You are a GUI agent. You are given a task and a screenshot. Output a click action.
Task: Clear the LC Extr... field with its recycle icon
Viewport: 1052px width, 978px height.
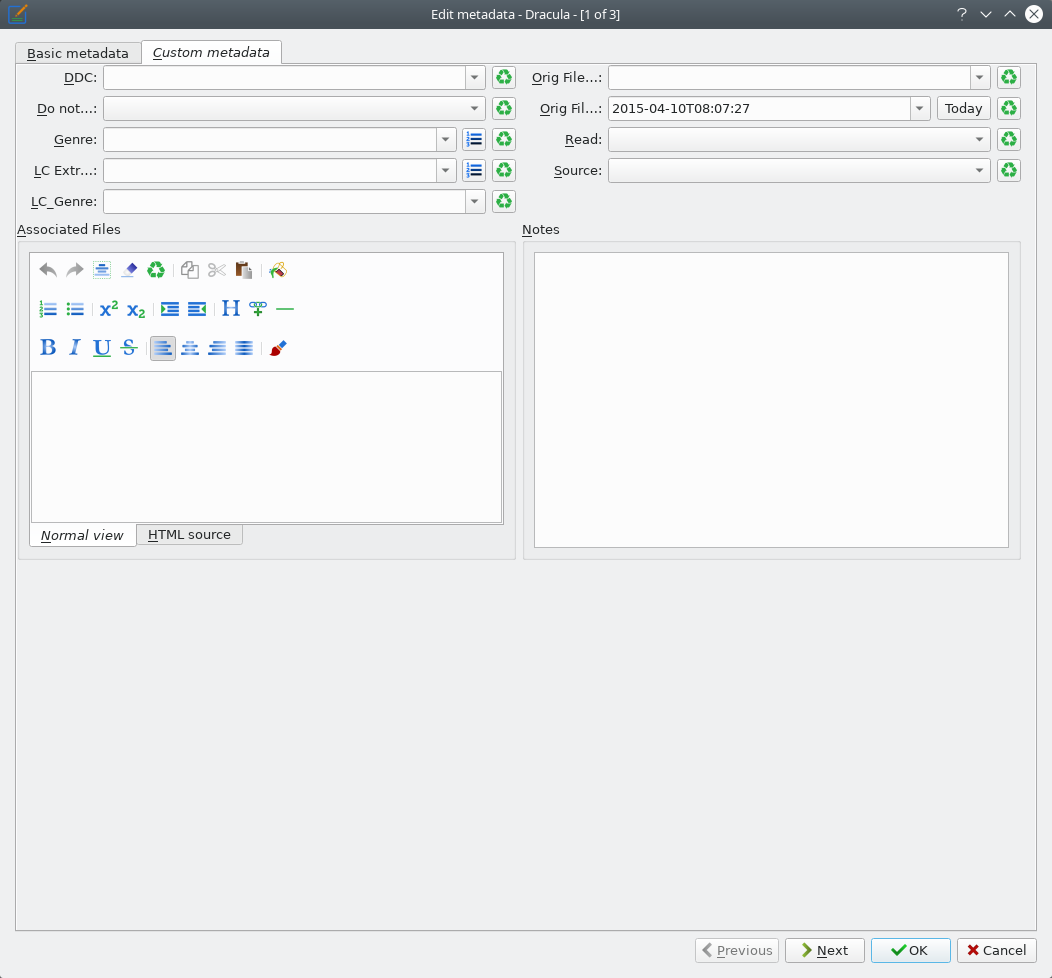click(x=504, y=170)
